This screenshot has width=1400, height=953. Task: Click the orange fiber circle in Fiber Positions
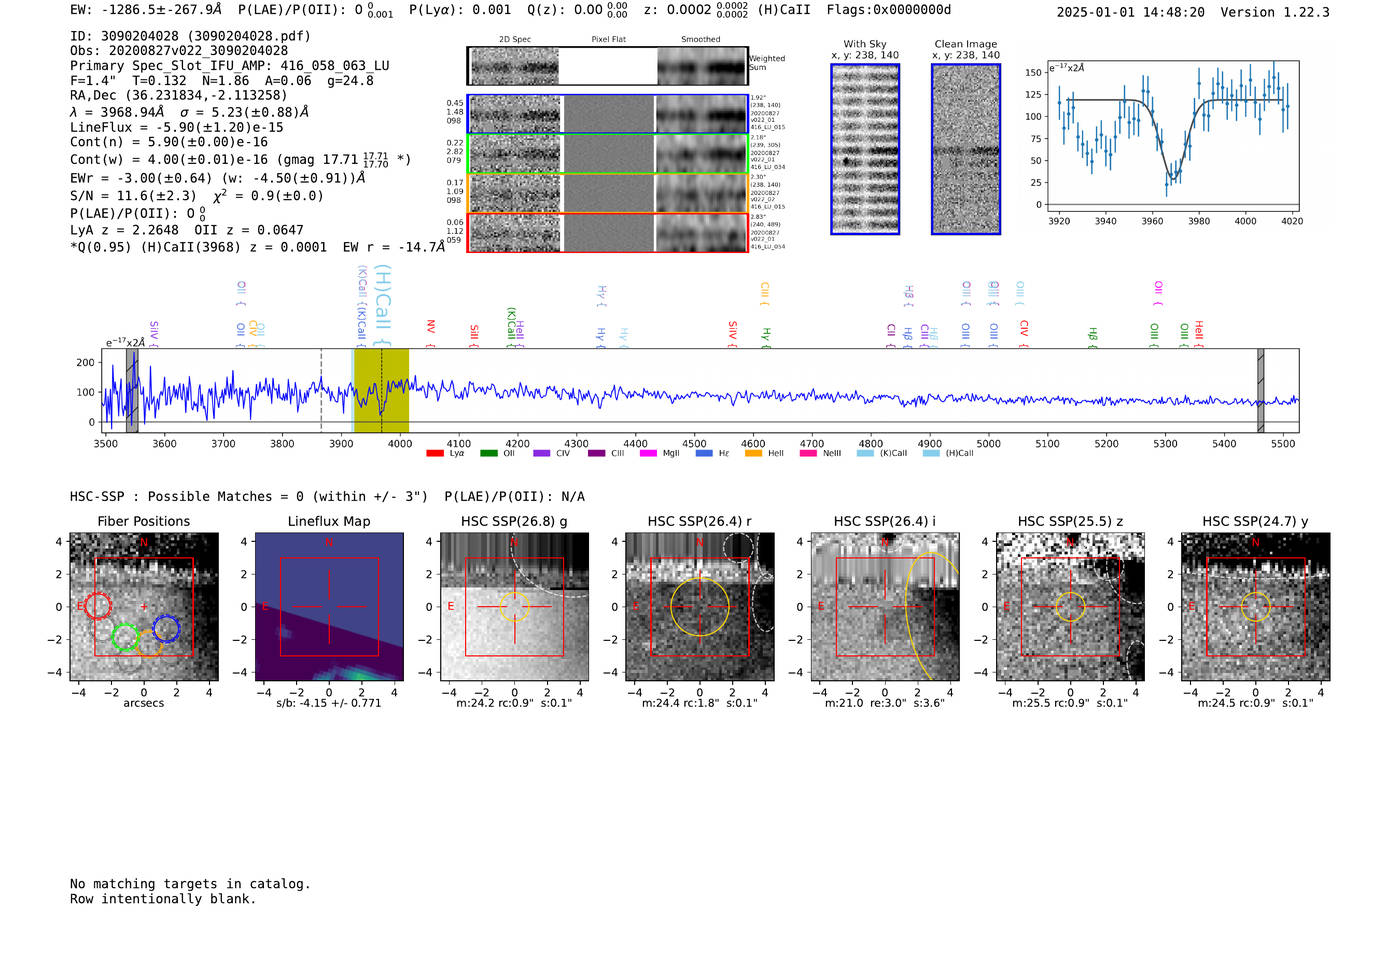(x=148, y=642)
